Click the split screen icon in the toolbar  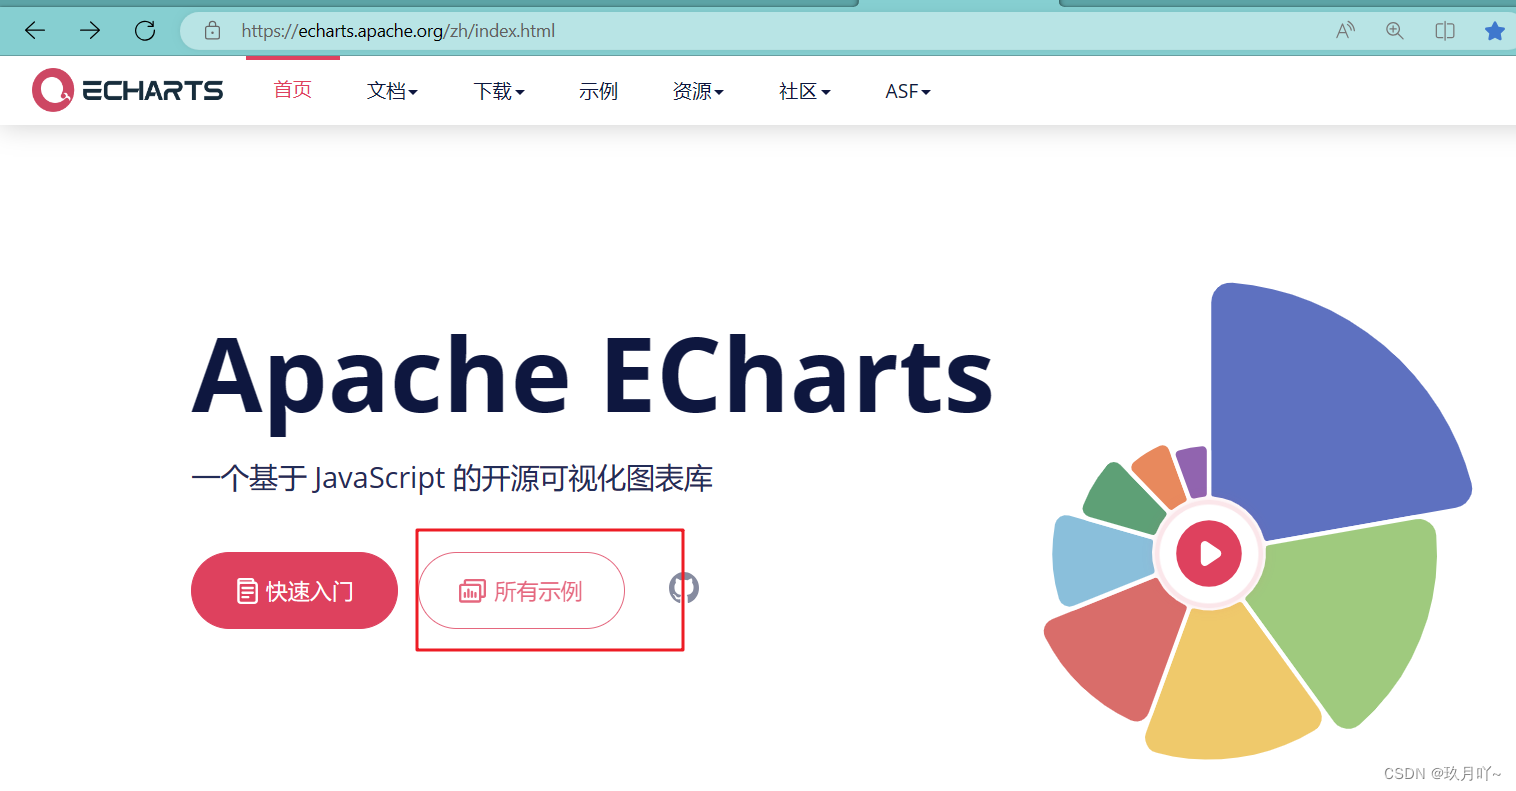1444,31
